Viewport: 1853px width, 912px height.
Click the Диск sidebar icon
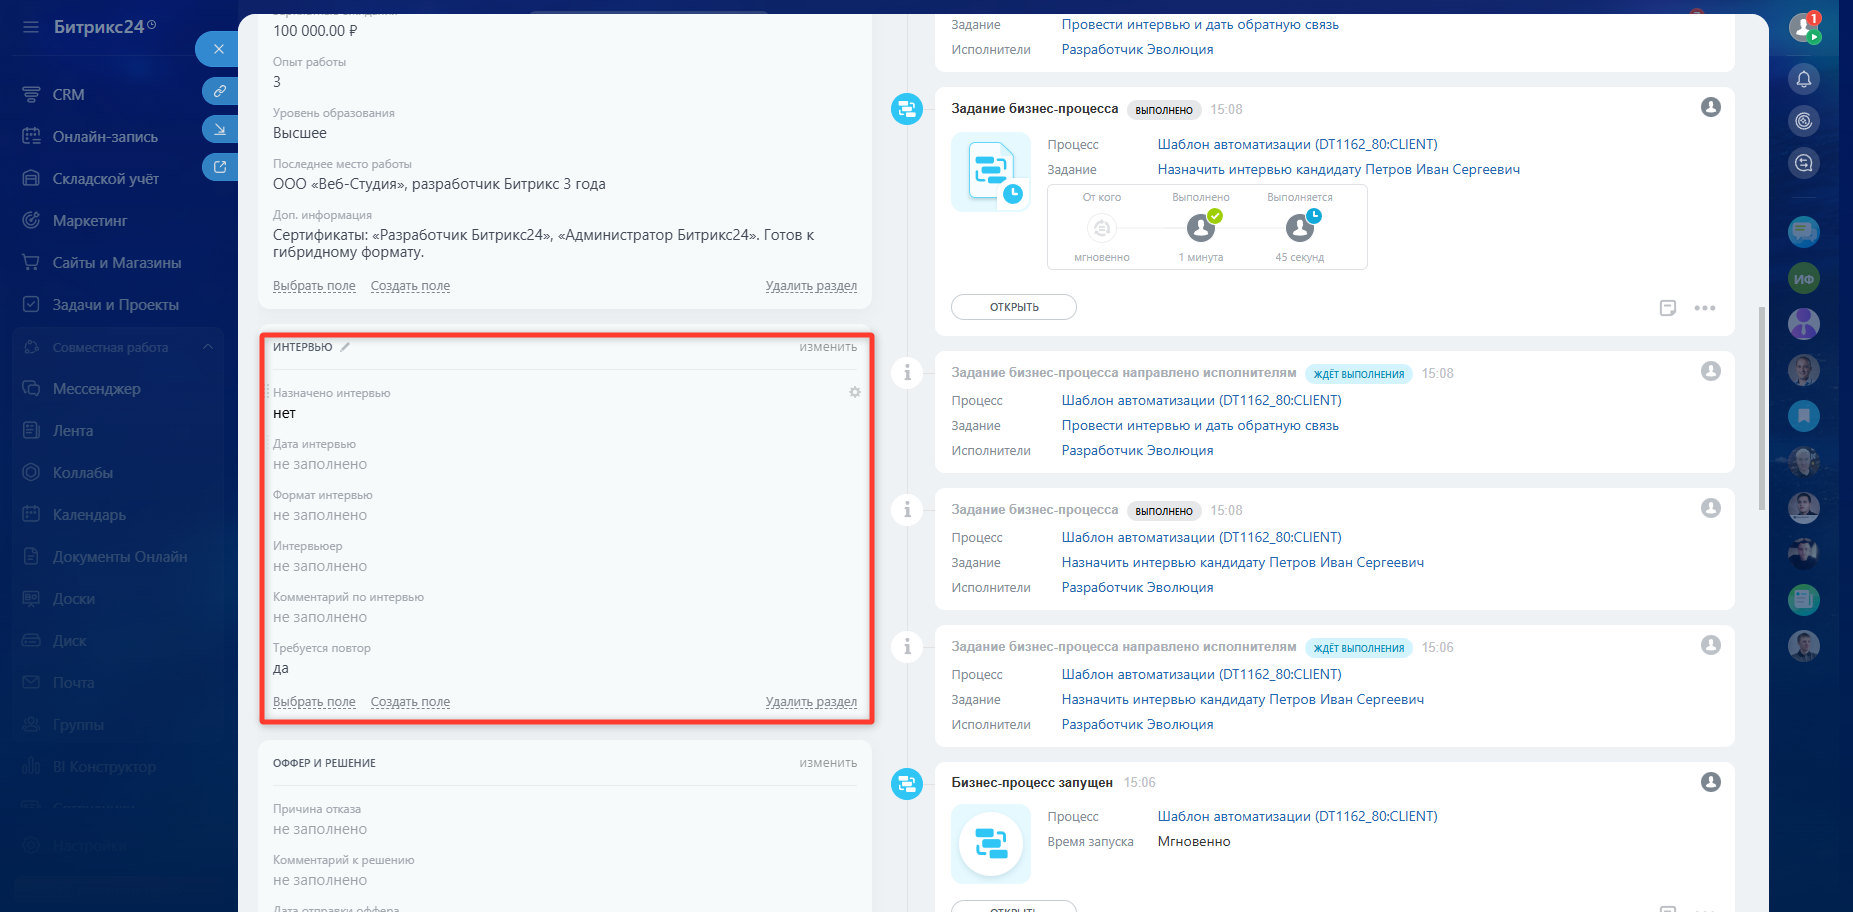31,640
